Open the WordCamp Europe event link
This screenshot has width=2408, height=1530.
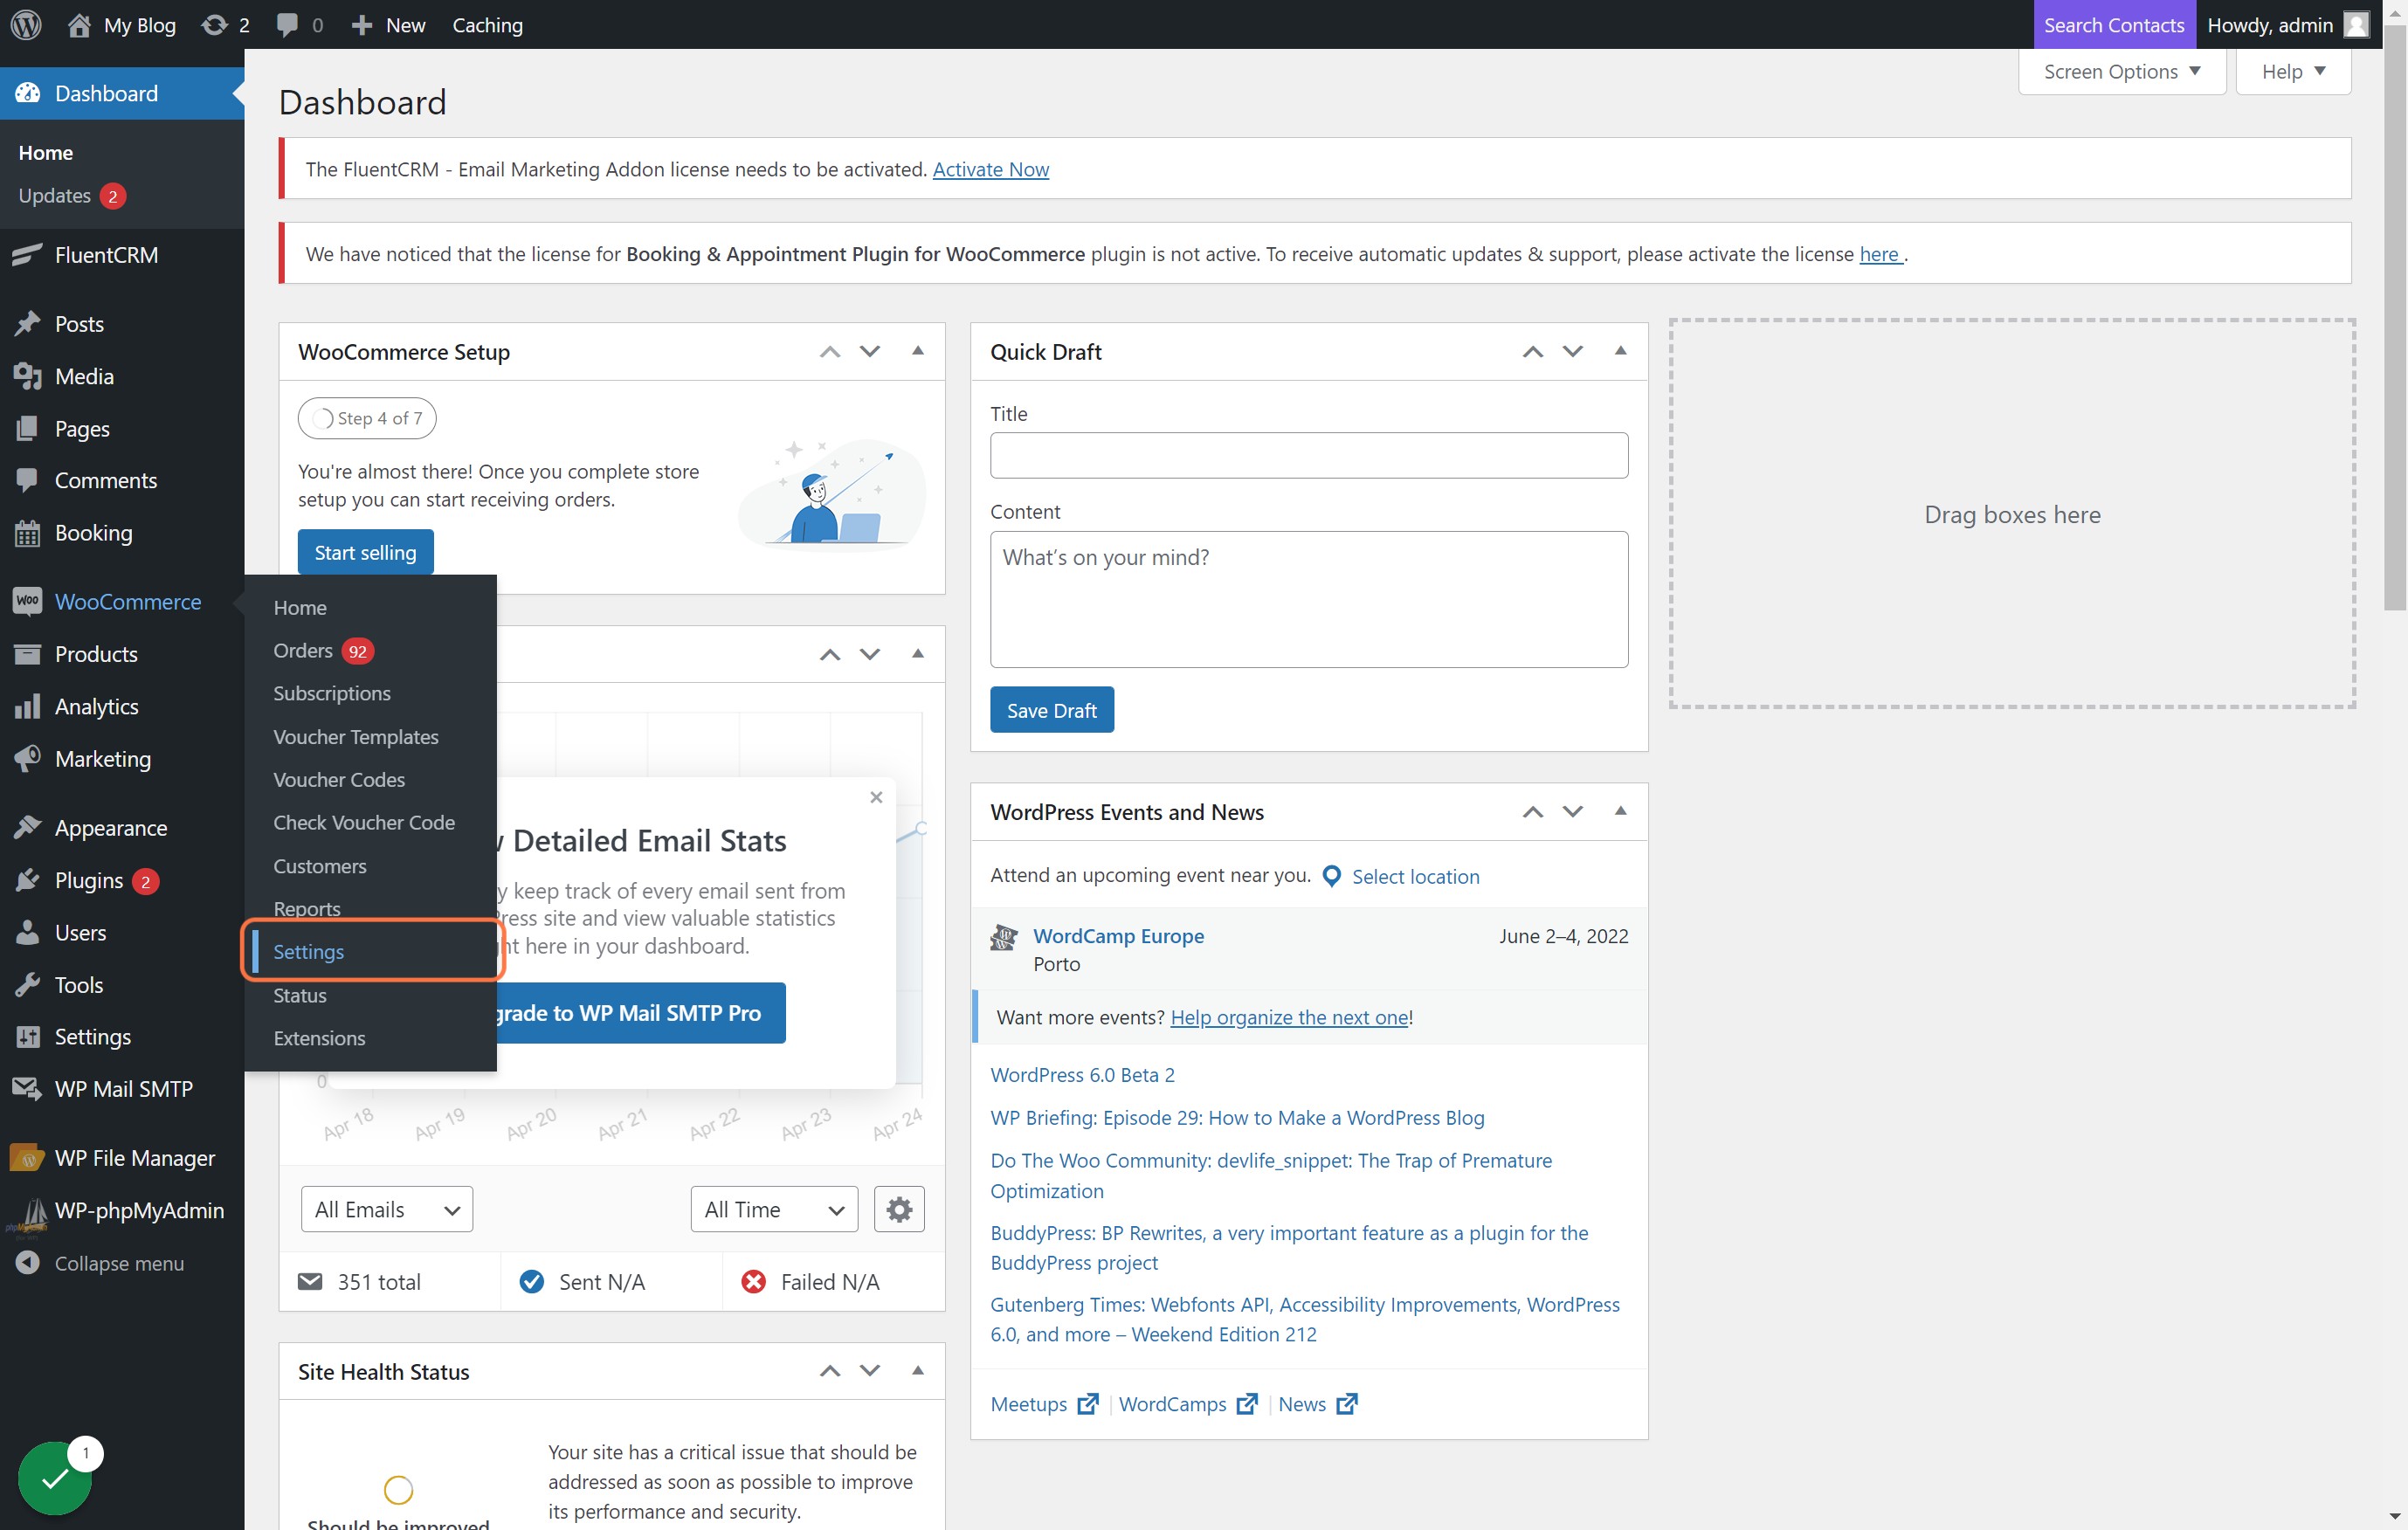pos(1118,936)
